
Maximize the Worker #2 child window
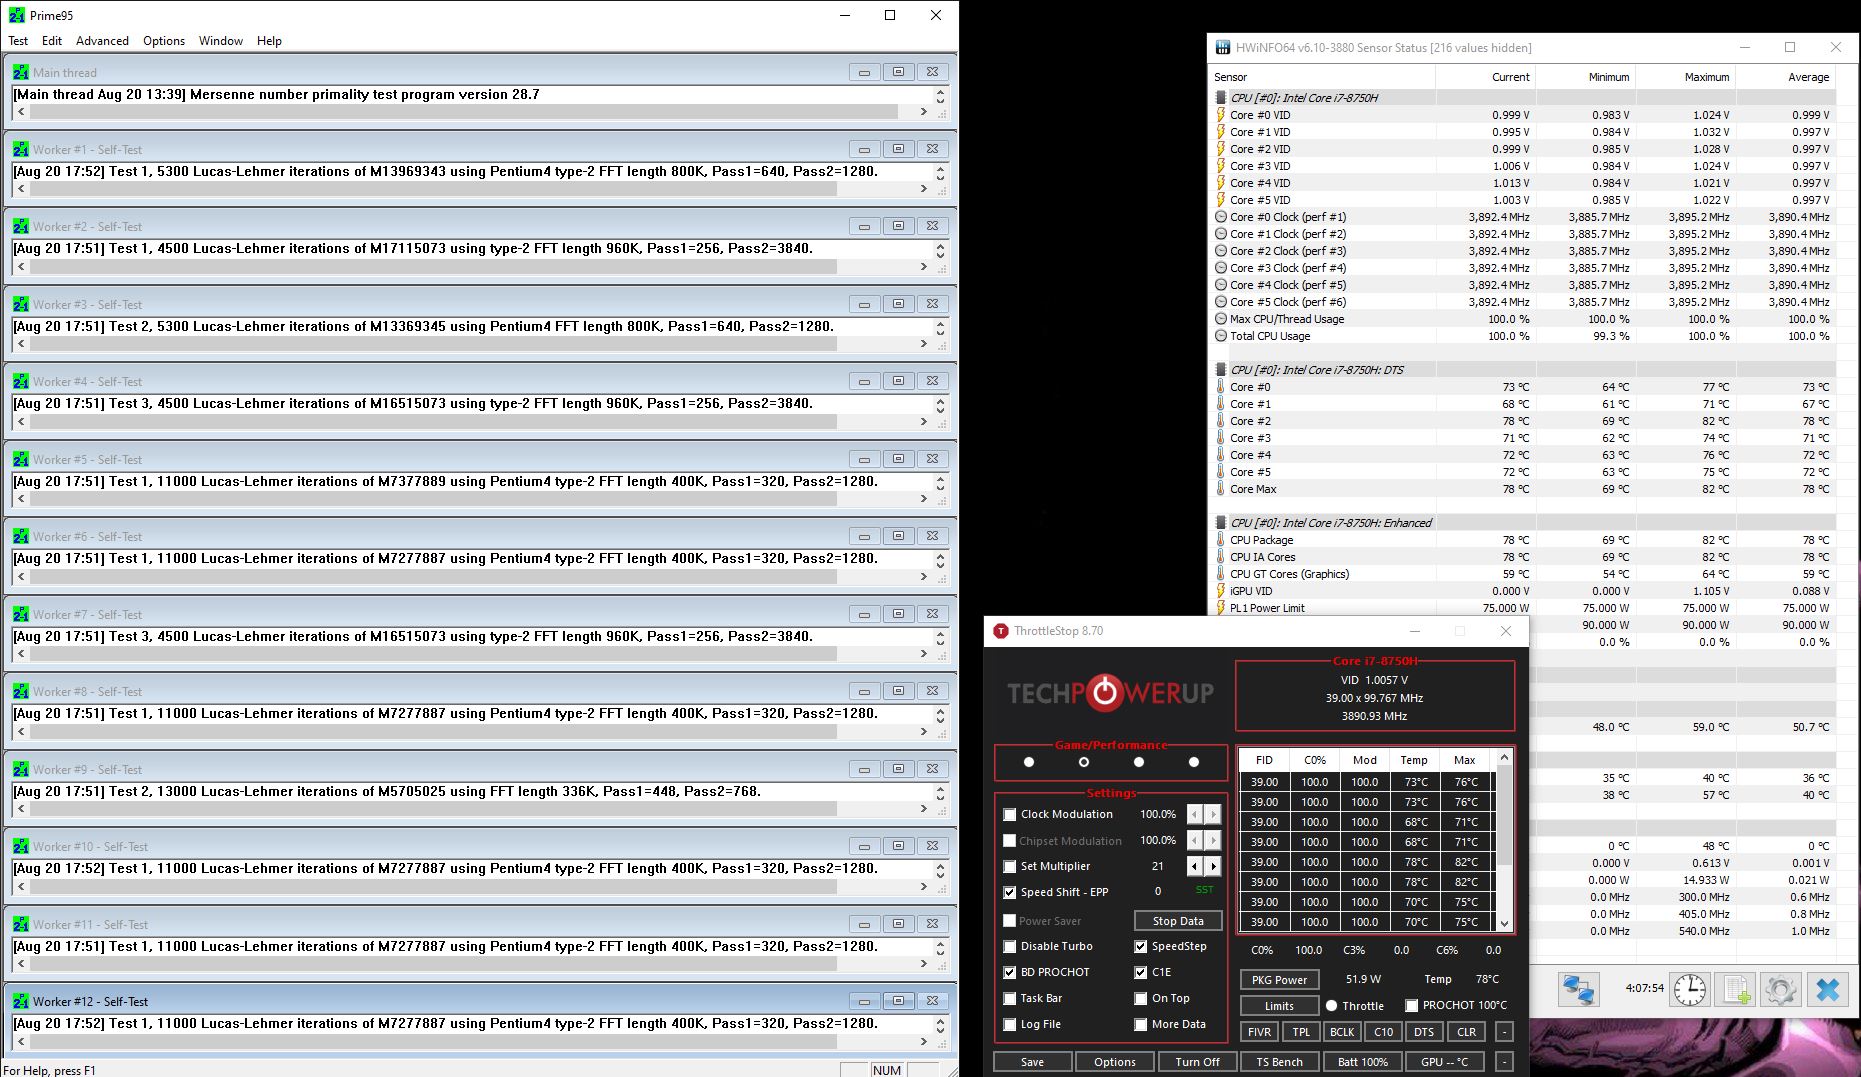tap(898, 226)
